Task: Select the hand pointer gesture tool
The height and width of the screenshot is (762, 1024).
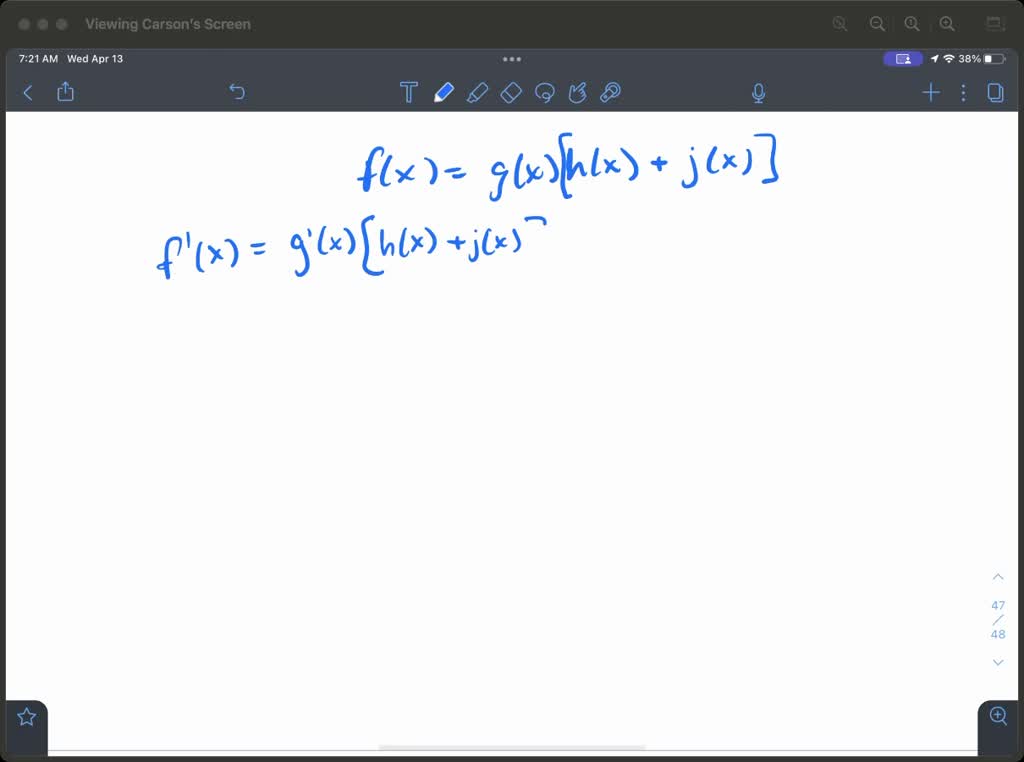Action: 578,92
